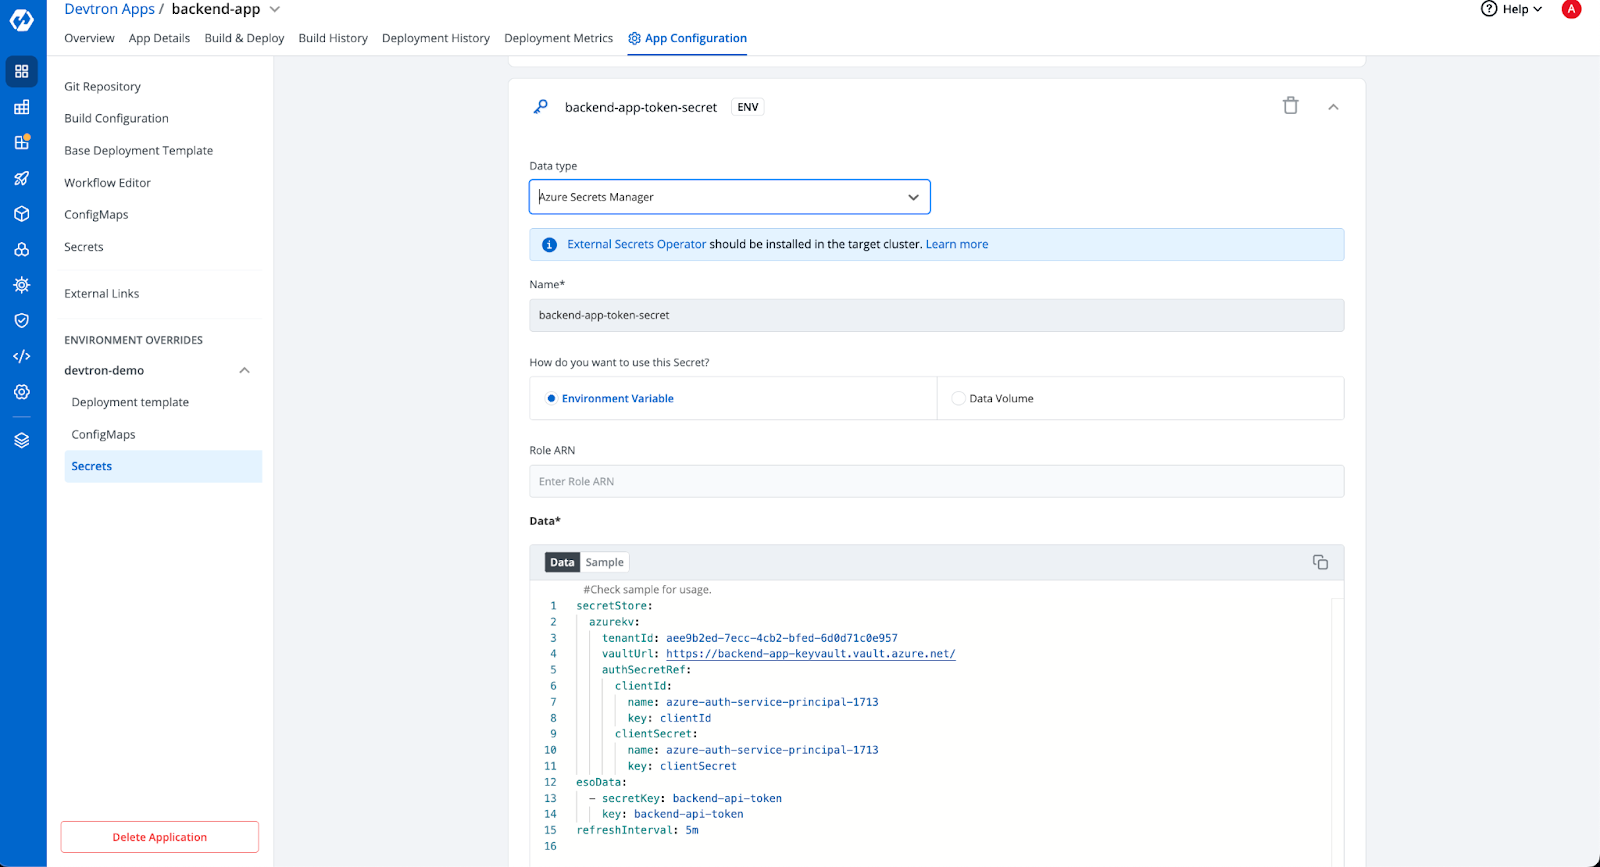Screen dimensions: 1600x867
Task: Open the shield Security sidebar icon
Action: coord(22,321)
